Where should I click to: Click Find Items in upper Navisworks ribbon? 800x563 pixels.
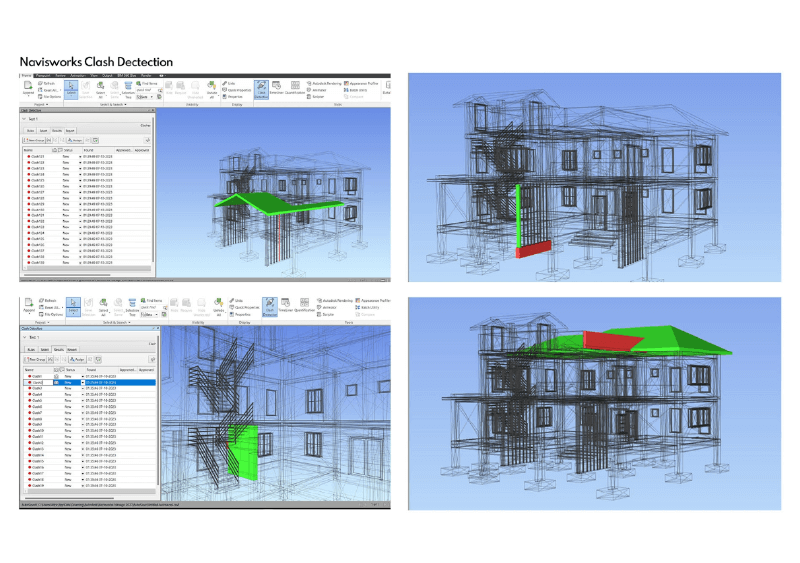[x=146, y=83]
